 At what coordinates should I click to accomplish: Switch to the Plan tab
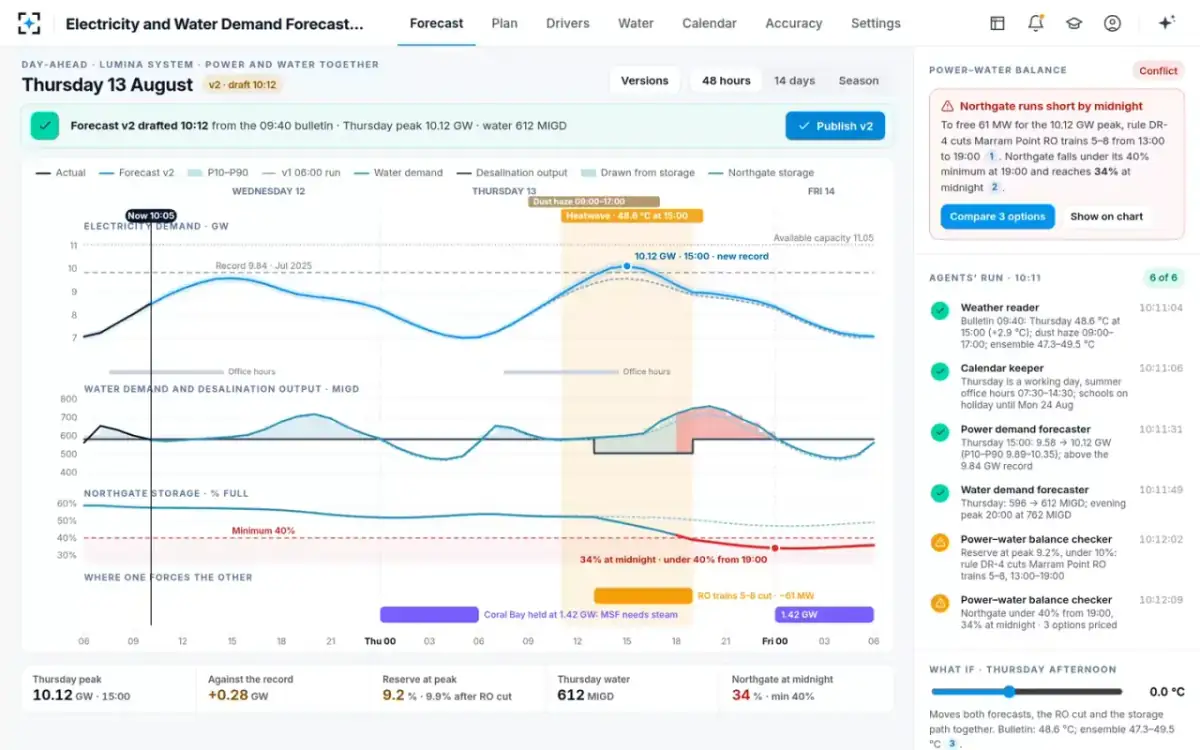pos(505,23)
